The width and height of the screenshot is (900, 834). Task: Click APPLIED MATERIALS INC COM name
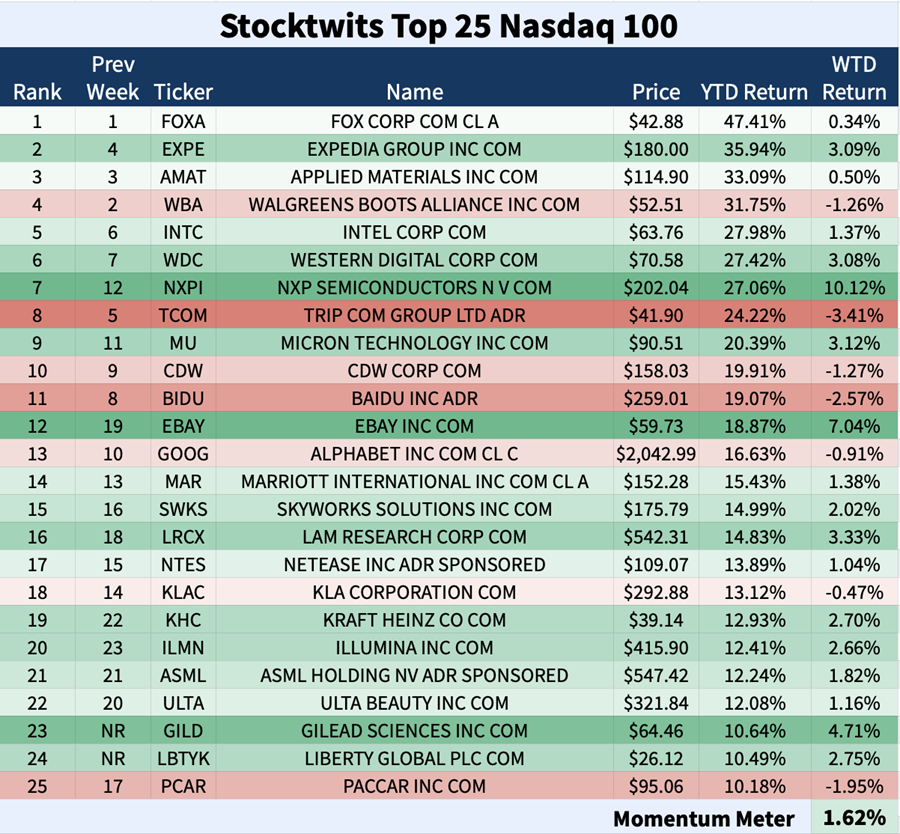click(x=414, y=177)
